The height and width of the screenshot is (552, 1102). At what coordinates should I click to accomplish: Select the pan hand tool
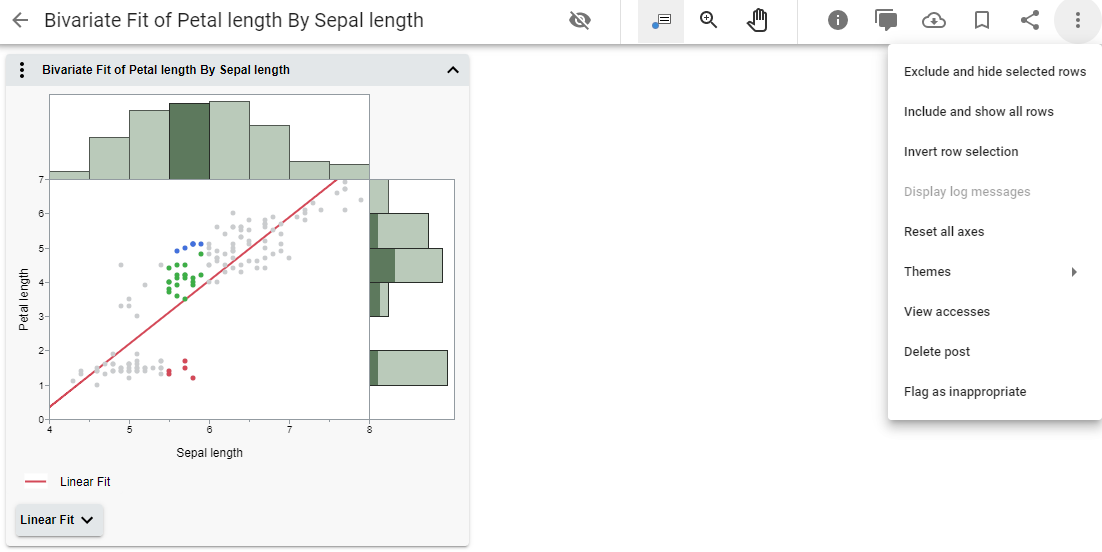tap(758, 21)
